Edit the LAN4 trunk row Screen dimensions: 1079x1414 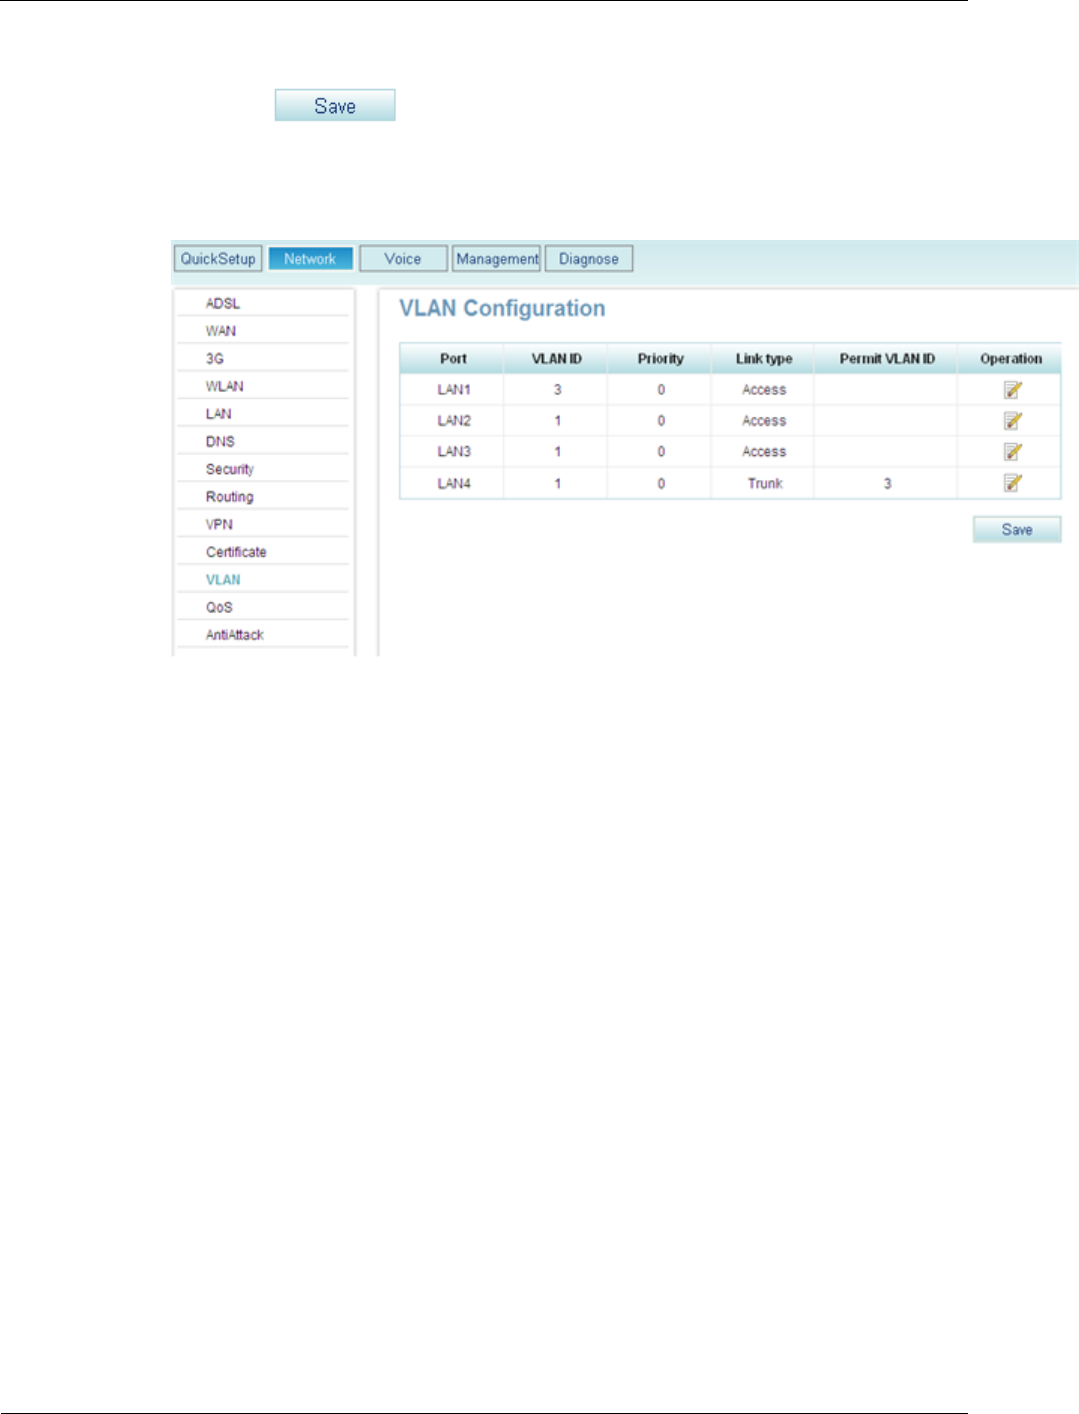[1012, 483]
